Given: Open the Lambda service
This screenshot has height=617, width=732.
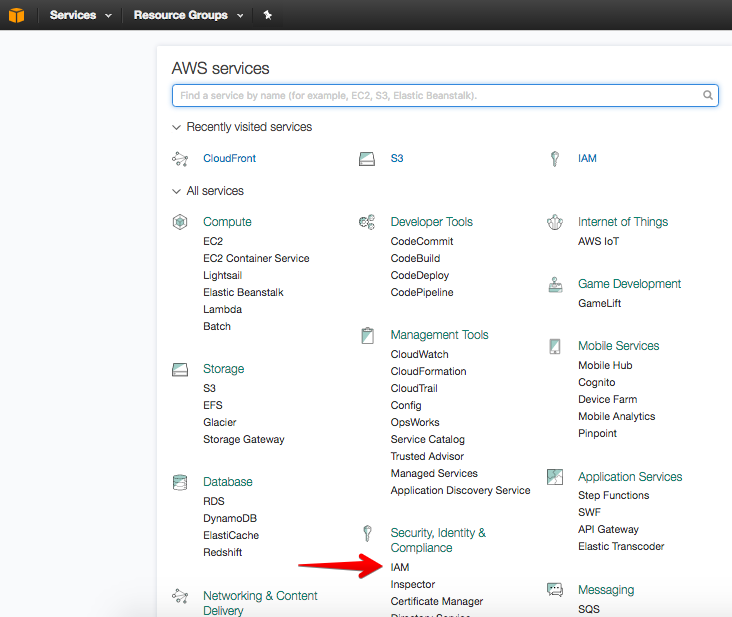Looking at the screenshot, I should [222, 309].
